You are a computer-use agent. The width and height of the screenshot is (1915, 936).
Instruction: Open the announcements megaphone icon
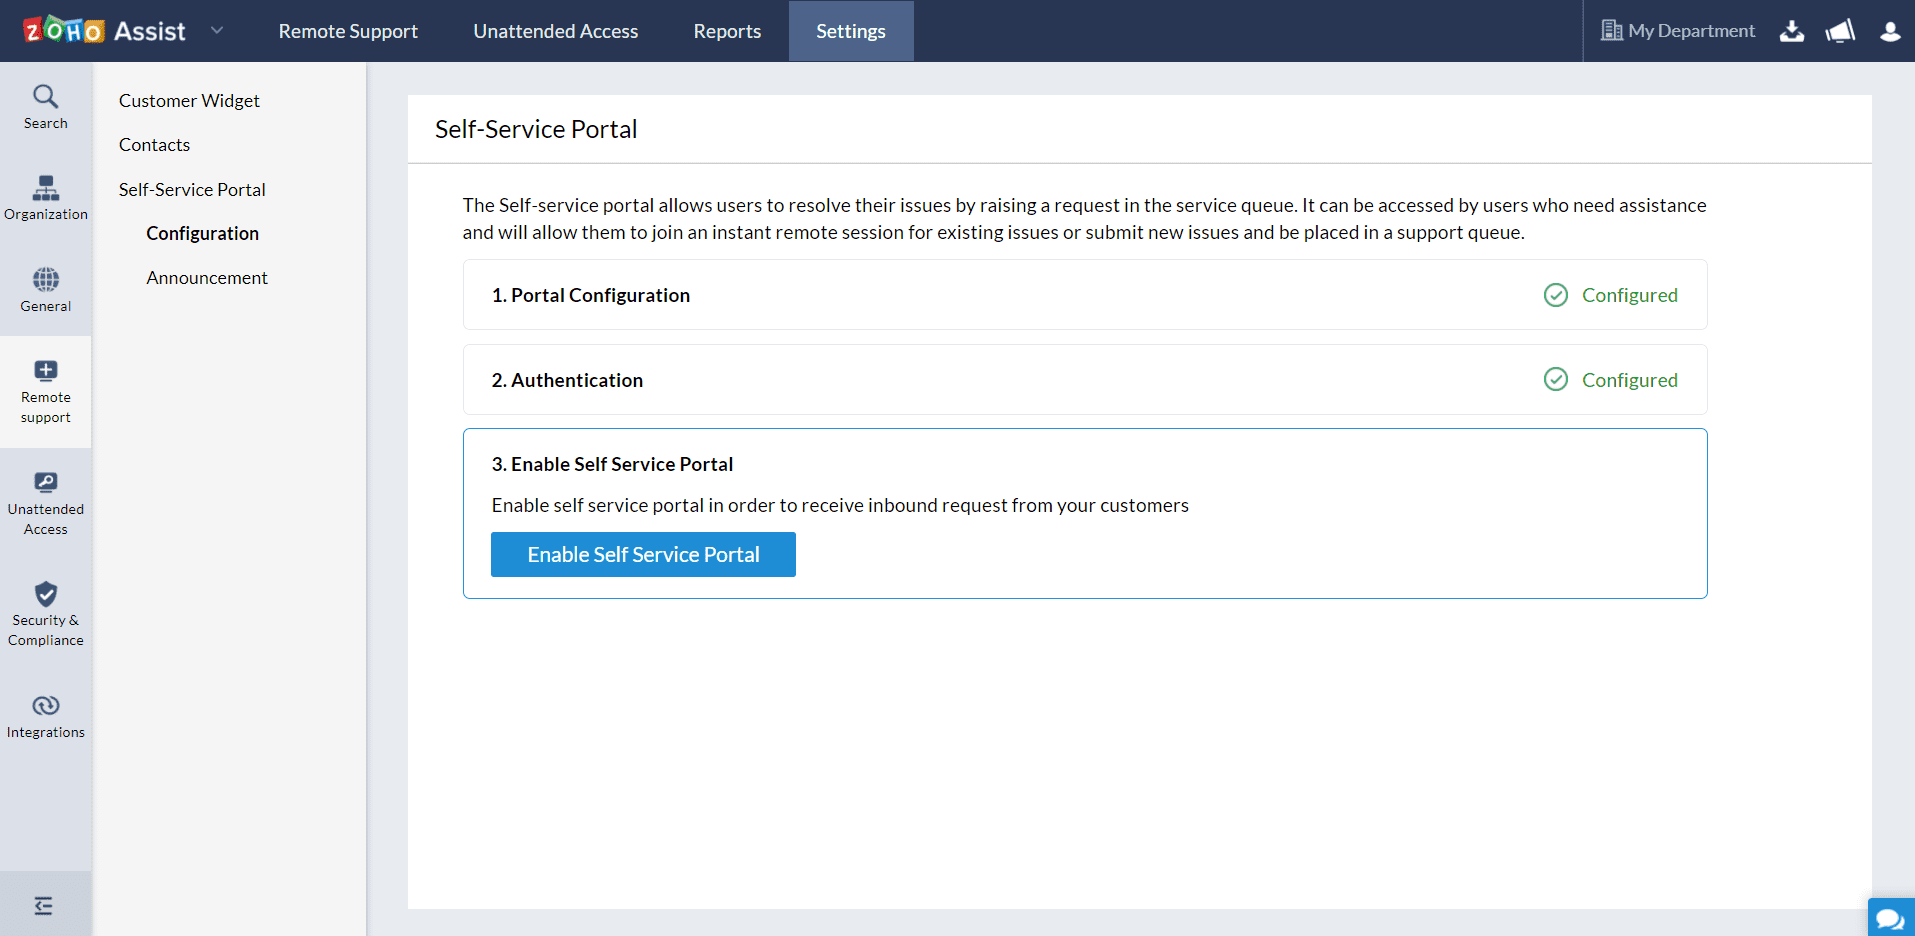coord(1839,31)
